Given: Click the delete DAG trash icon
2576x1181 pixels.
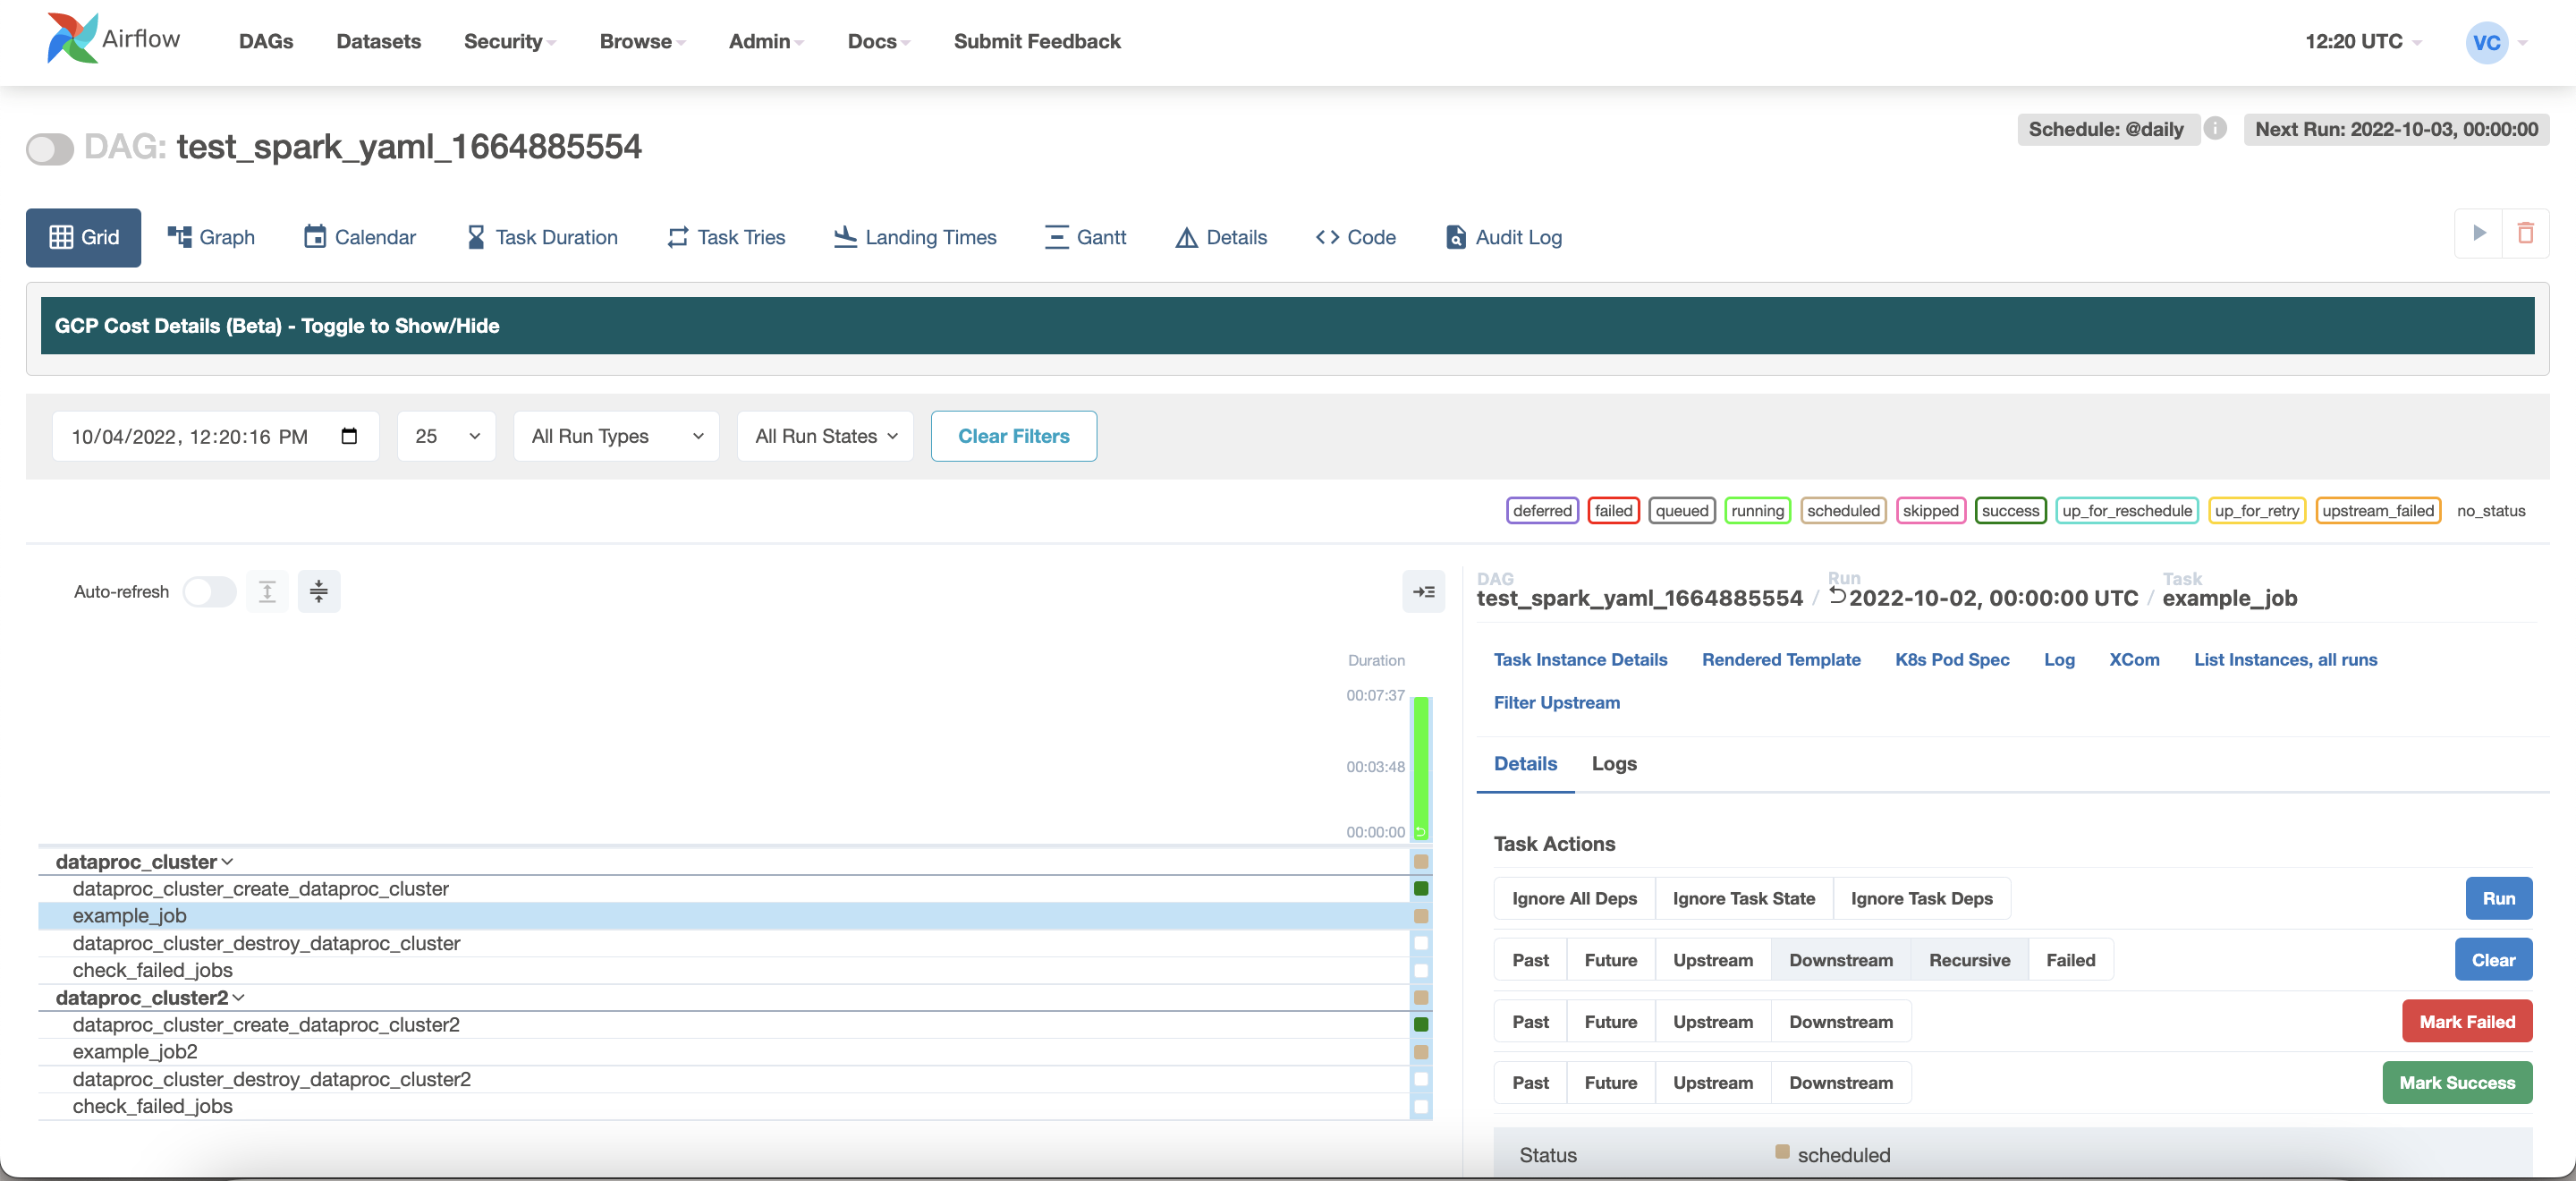Looking at the screenshot, I should [2524, 233].
